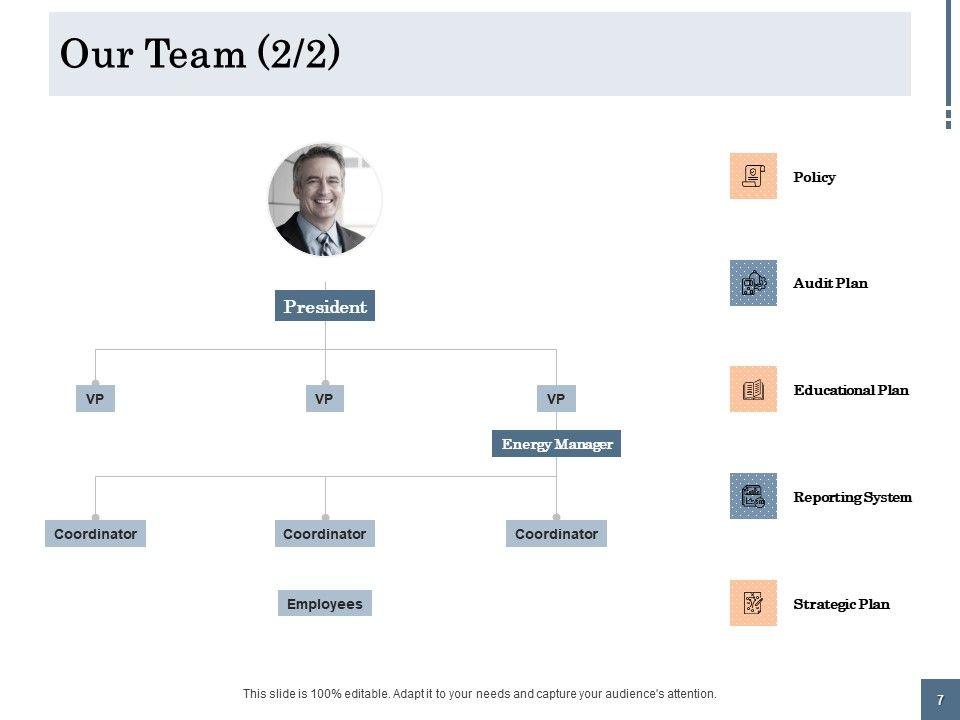Select the Policy text label
The height and width of the screenshot is (720, 960).
click(x=814, y=177)
